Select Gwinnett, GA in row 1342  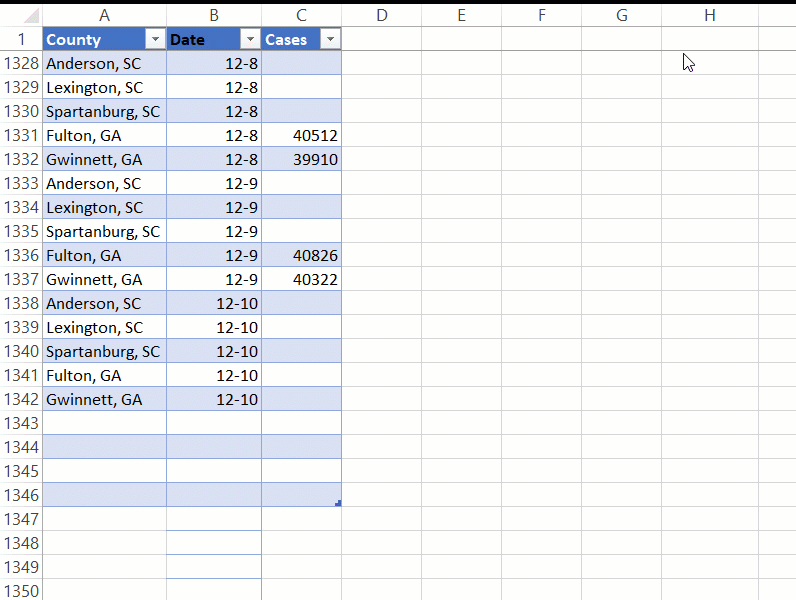click(105, 399)
